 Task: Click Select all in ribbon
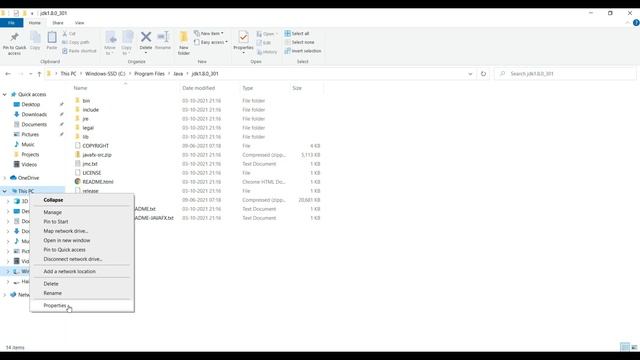[297, 33]
